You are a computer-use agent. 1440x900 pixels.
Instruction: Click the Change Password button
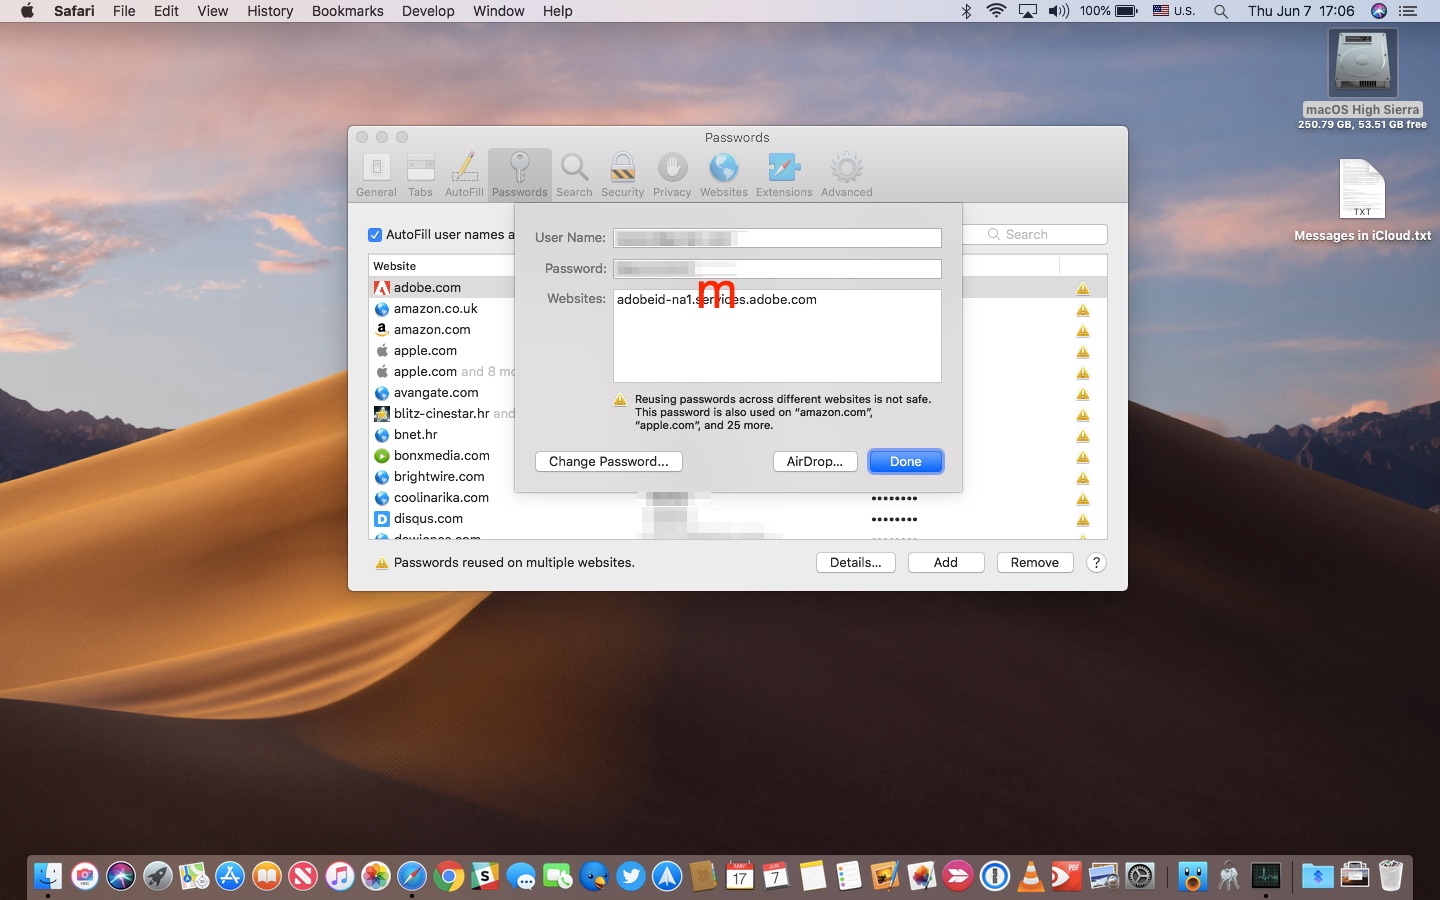pyautogui.click(x=609, y=461)
